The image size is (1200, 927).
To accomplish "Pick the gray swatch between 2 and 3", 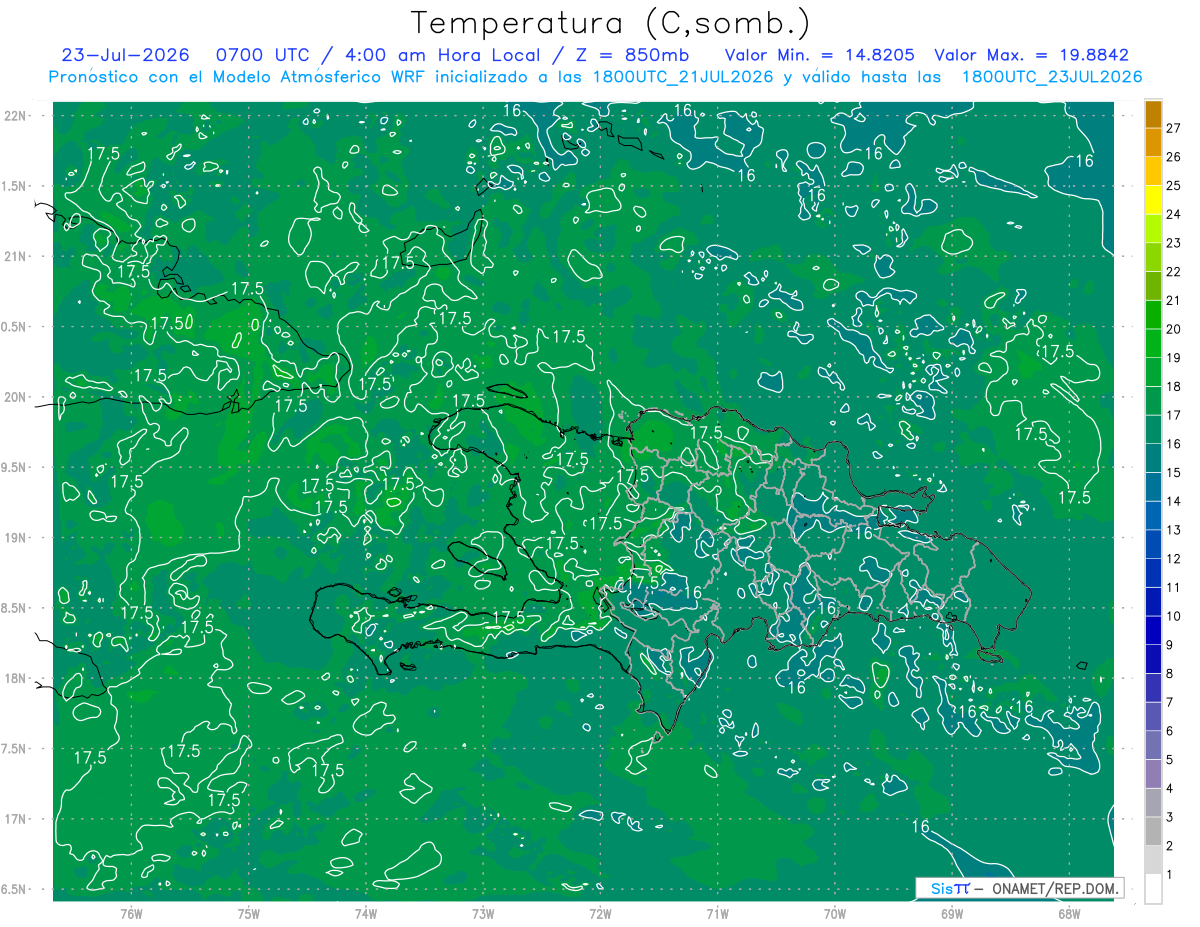I will (1153, 832).
